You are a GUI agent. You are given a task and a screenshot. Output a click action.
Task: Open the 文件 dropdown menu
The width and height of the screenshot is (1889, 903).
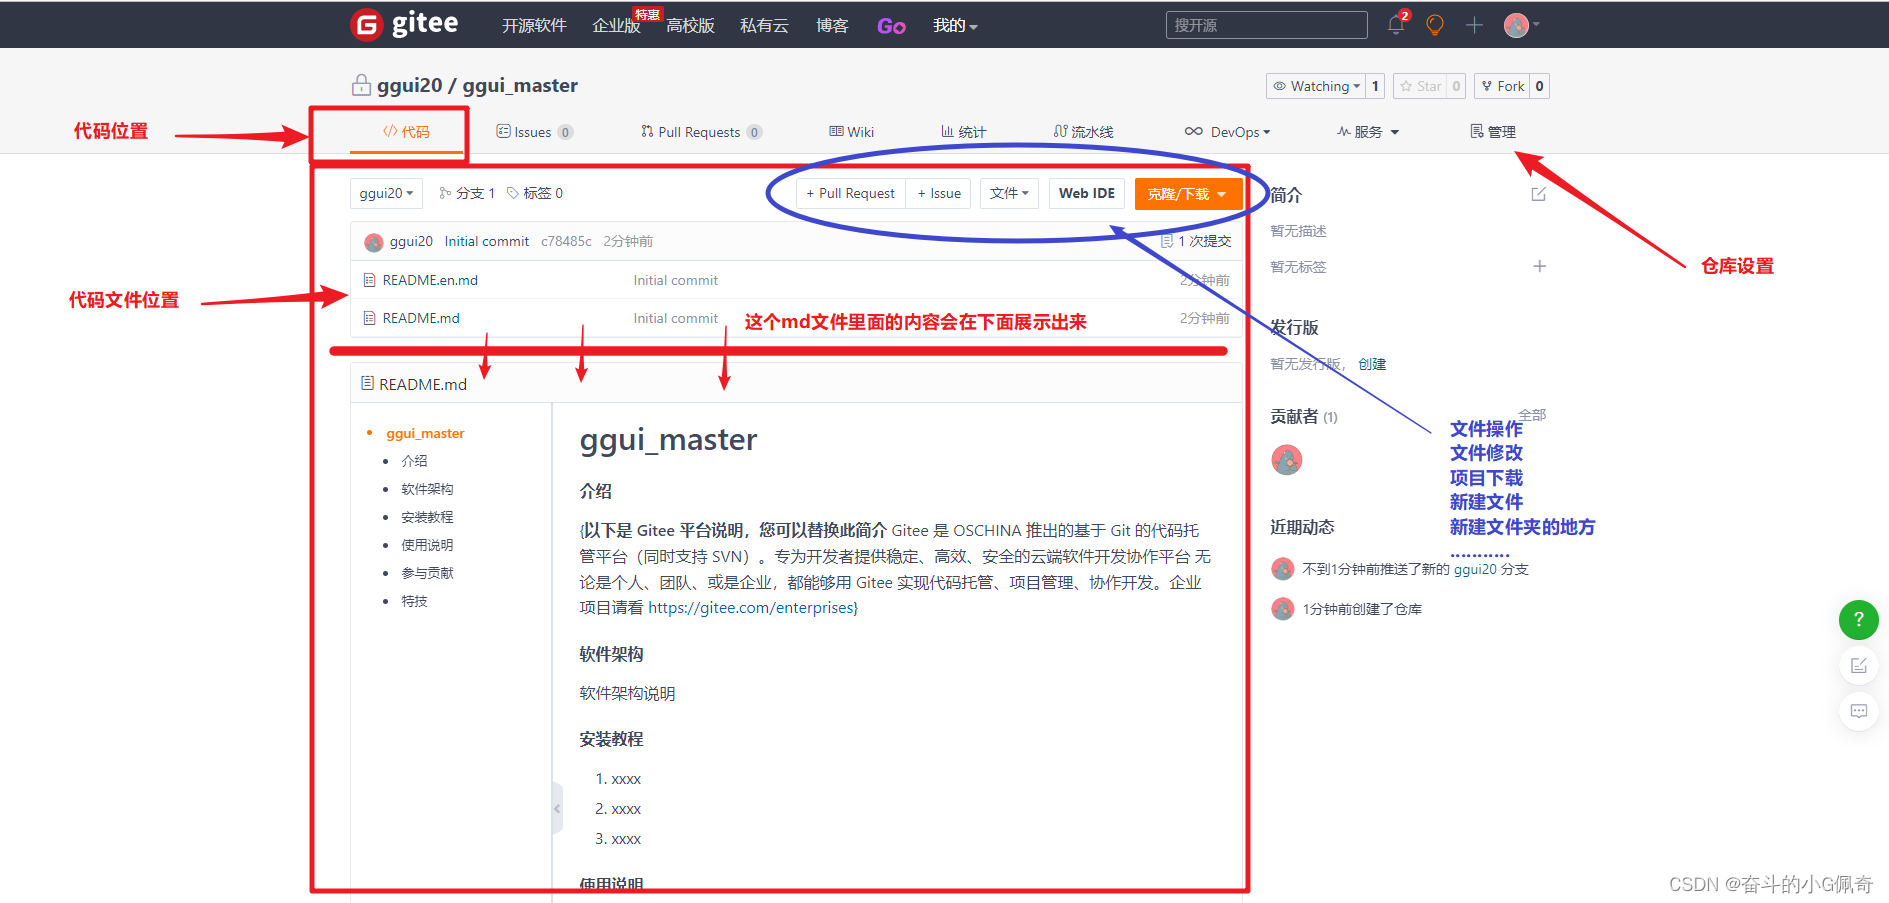click(x=1009, y=193)
